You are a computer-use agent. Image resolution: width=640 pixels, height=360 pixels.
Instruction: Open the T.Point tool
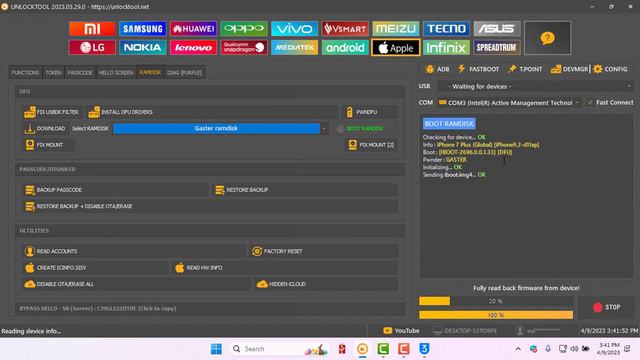click(x=525, y=69)
